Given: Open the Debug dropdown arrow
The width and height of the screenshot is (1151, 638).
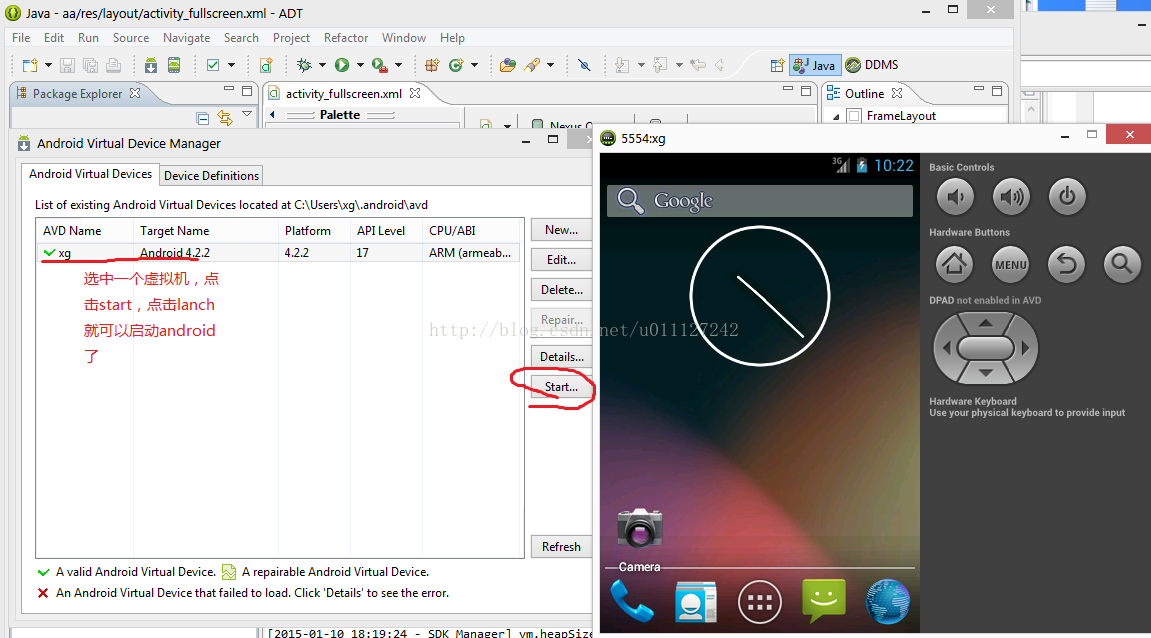Looking at the screenshot, I should (322, 65).
